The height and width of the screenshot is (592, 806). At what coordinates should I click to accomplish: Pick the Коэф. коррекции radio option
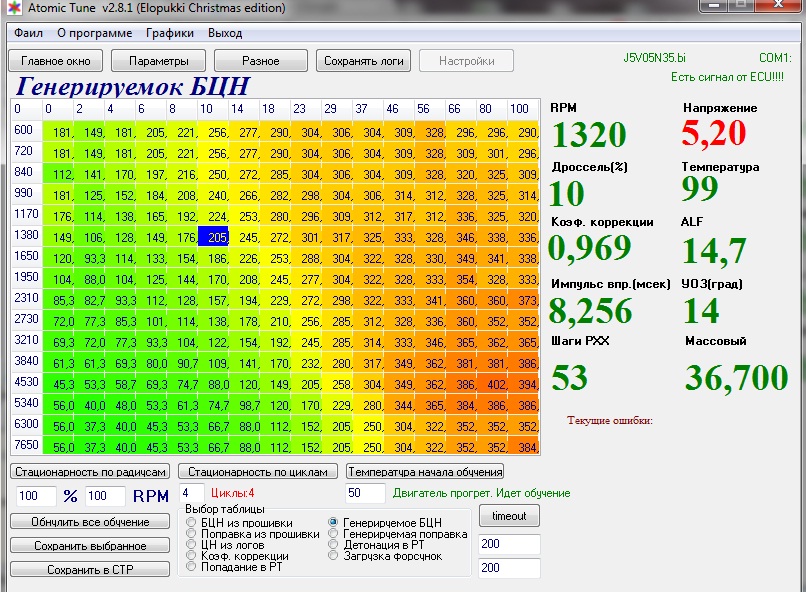tap(192, 556)
